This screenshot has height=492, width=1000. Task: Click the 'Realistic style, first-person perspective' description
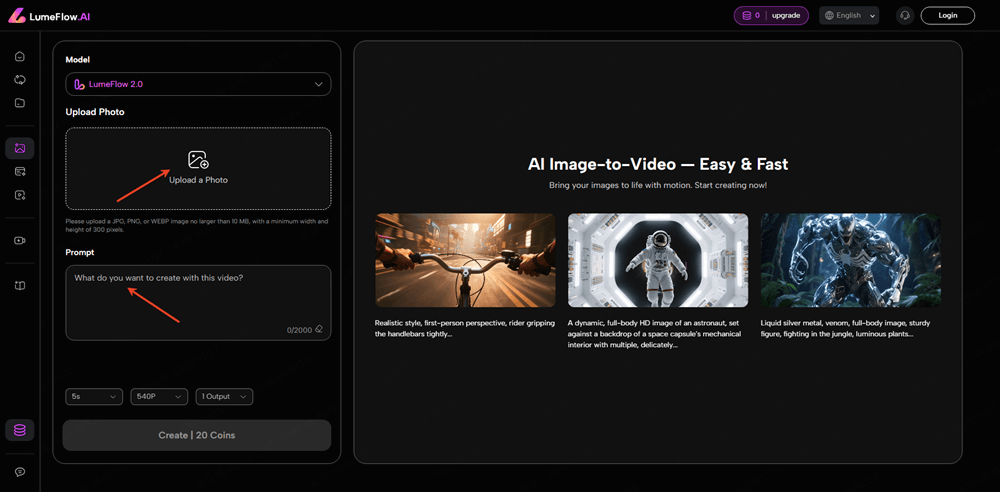tap(464, 328)
